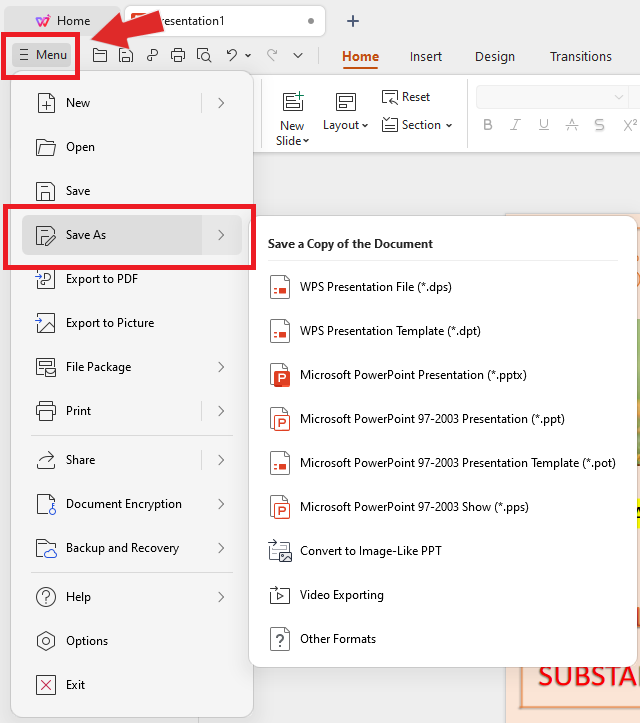
Task: Click the Save toolbar icon
Action: [x=125, y=55]
